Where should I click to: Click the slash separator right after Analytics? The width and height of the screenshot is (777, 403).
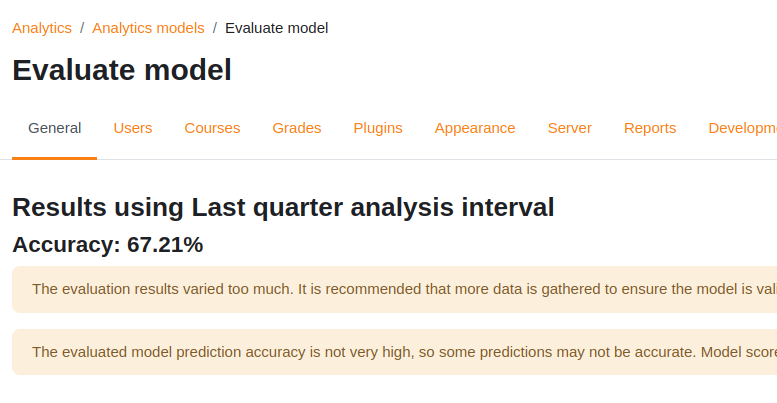coord(82,28)
